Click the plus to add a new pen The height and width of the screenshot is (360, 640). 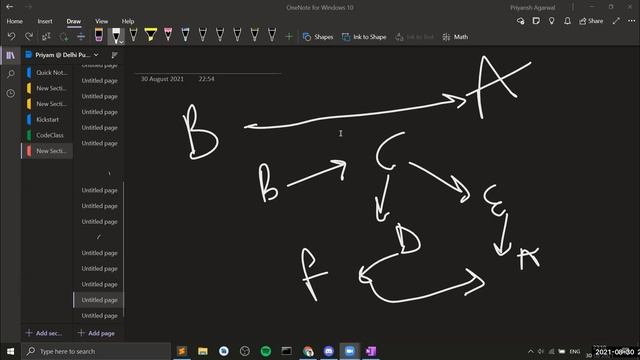click(x=289, y=37)
